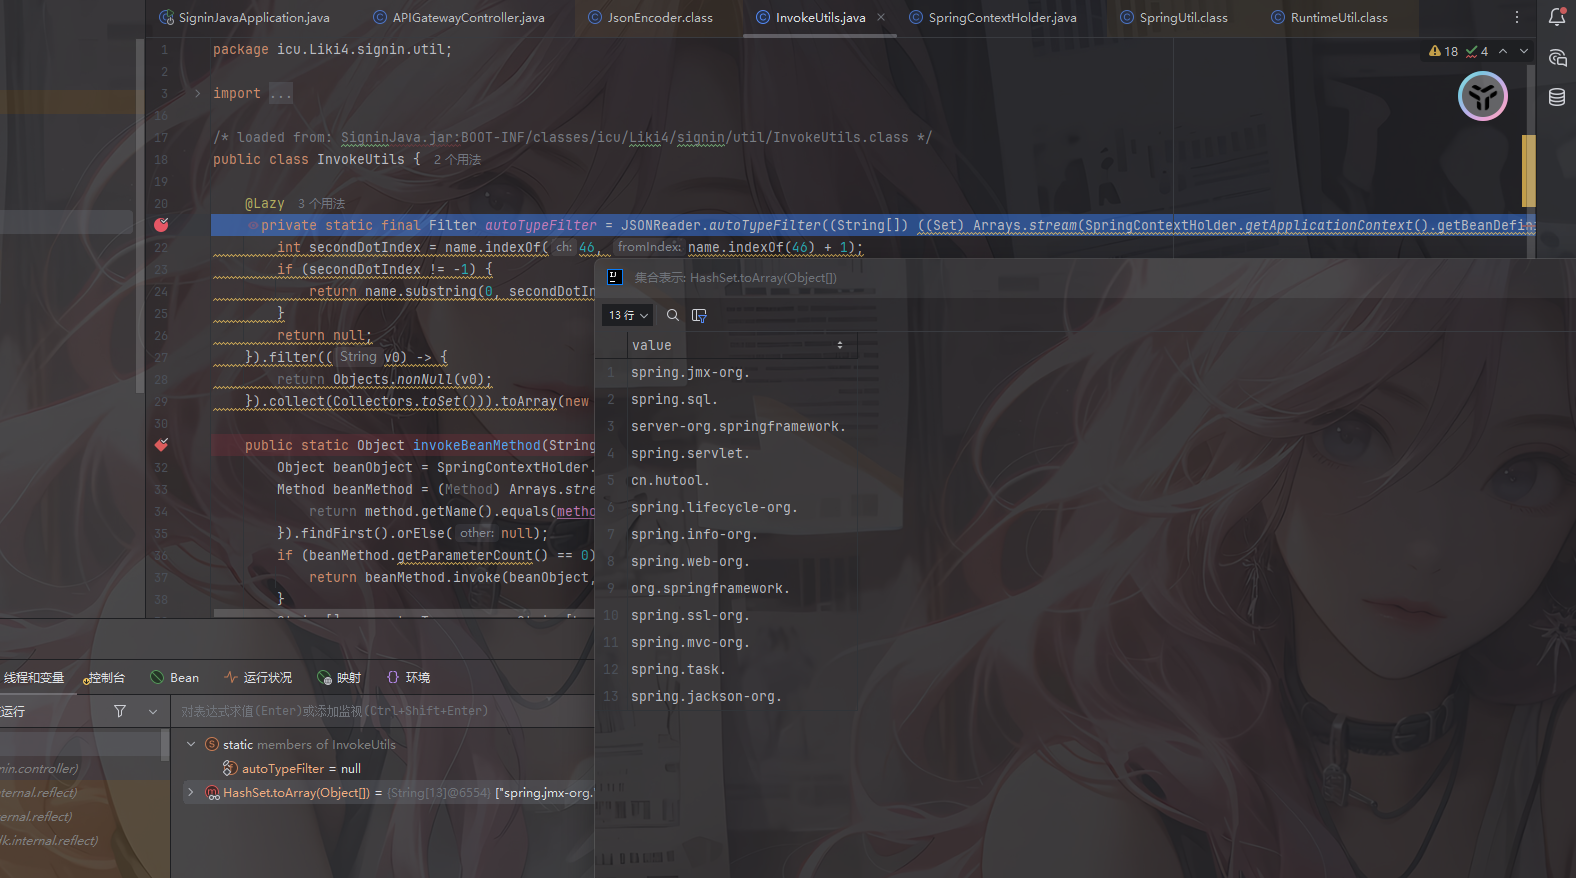Toggle the breakpoint on the autoTypeFilter line
Image resolution: width=1576 pixels, height=878 pixels.
161,225
